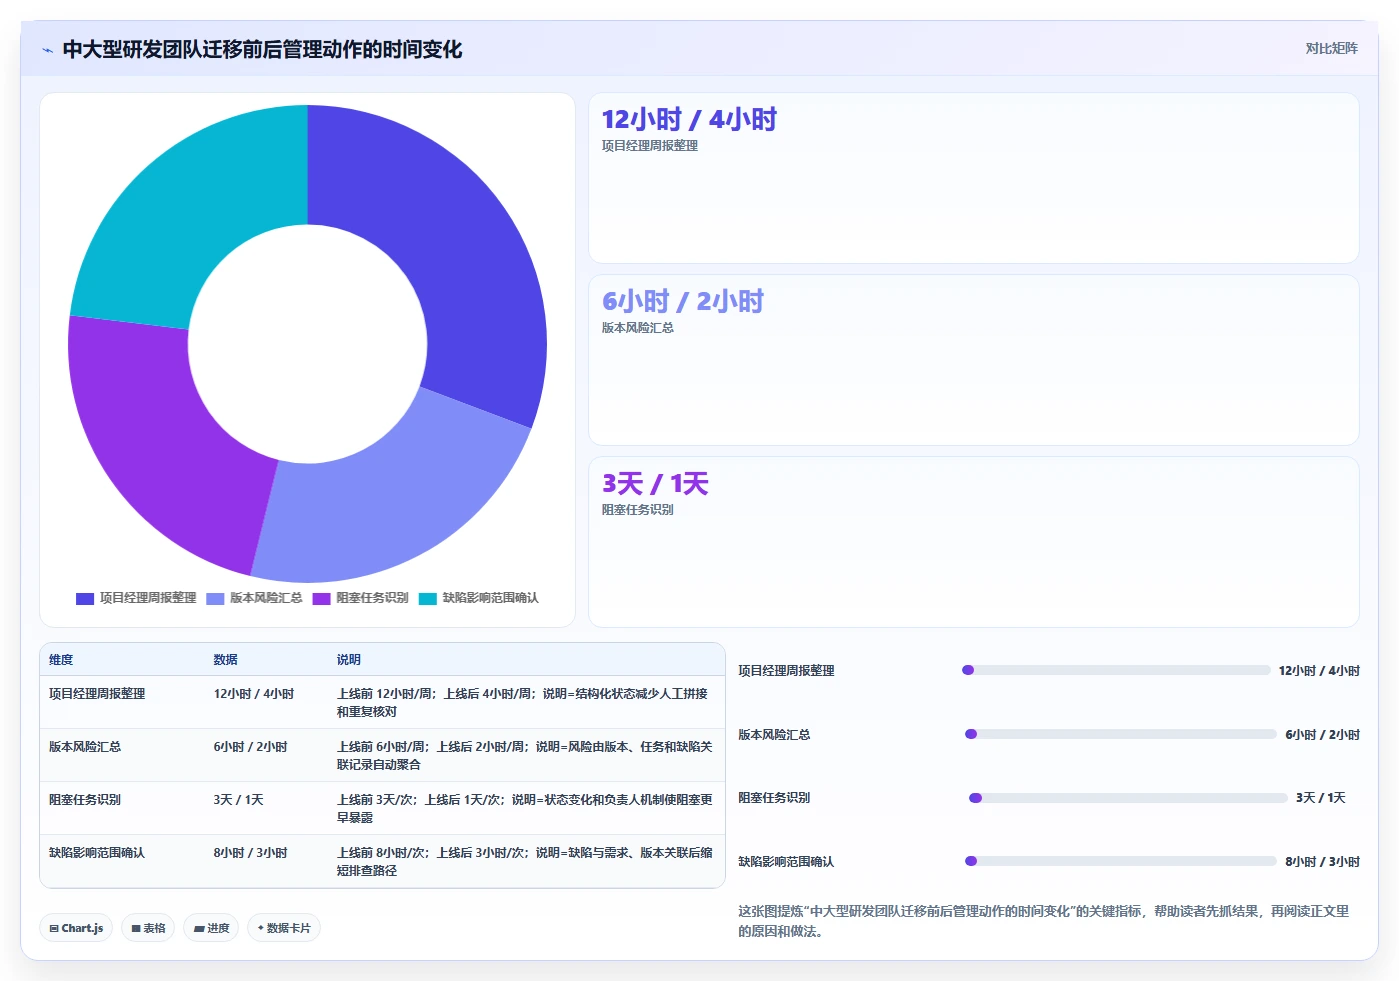Click the description starting 上线前 12小时/周

click(523, 703)
